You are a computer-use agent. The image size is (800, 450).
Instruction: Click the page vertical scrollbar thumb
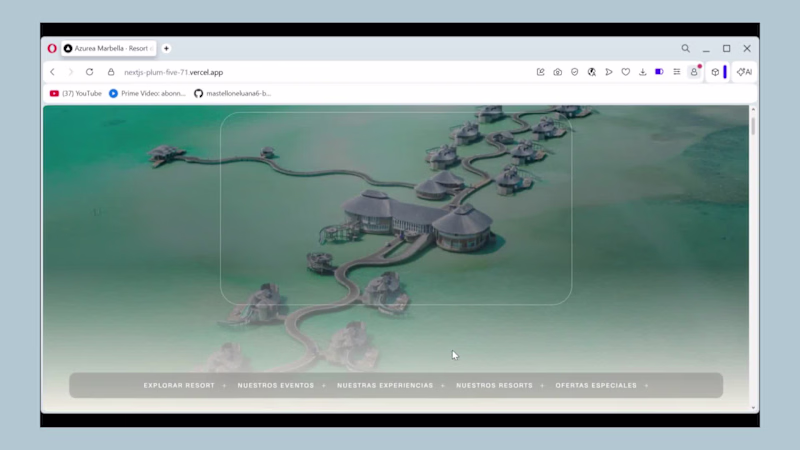[753, 126]
